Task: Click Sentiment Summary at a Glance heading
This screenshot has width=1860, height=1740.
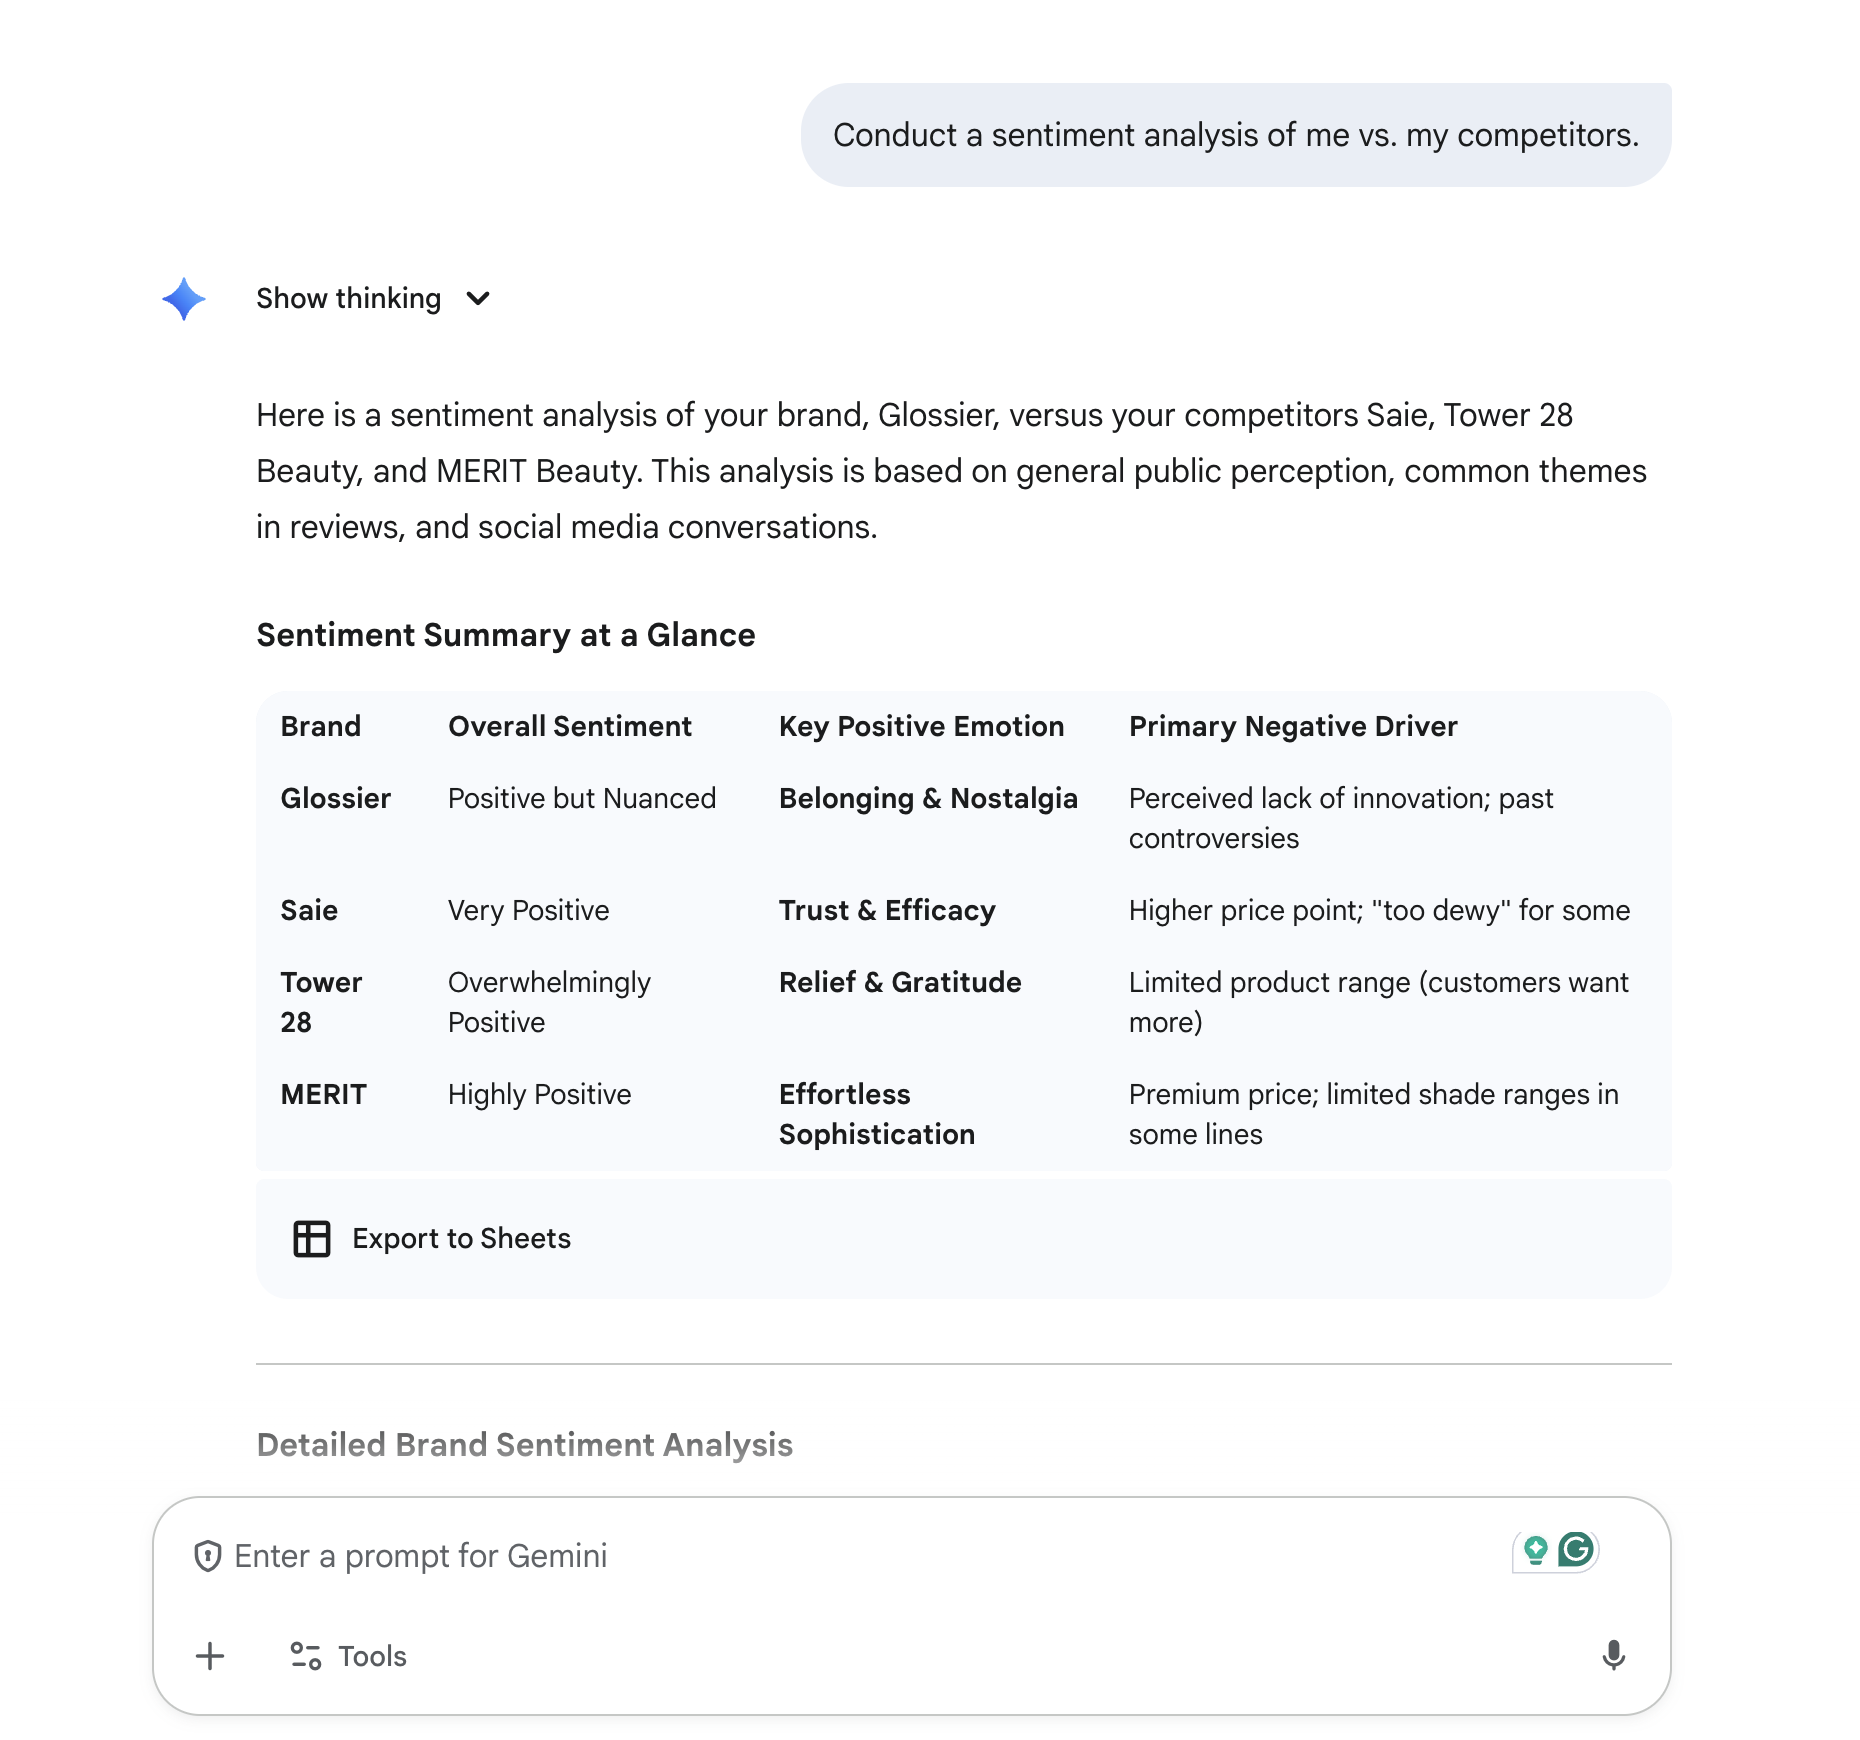Action: (506, 636)
